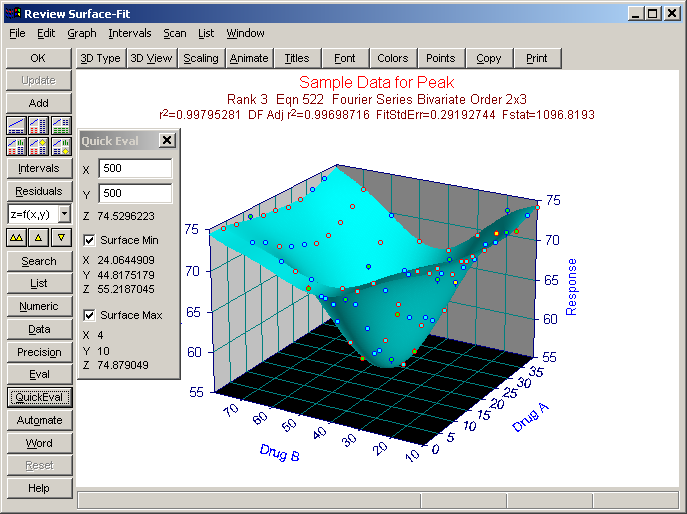Open the Scan menu

click(x=175, y=33)
